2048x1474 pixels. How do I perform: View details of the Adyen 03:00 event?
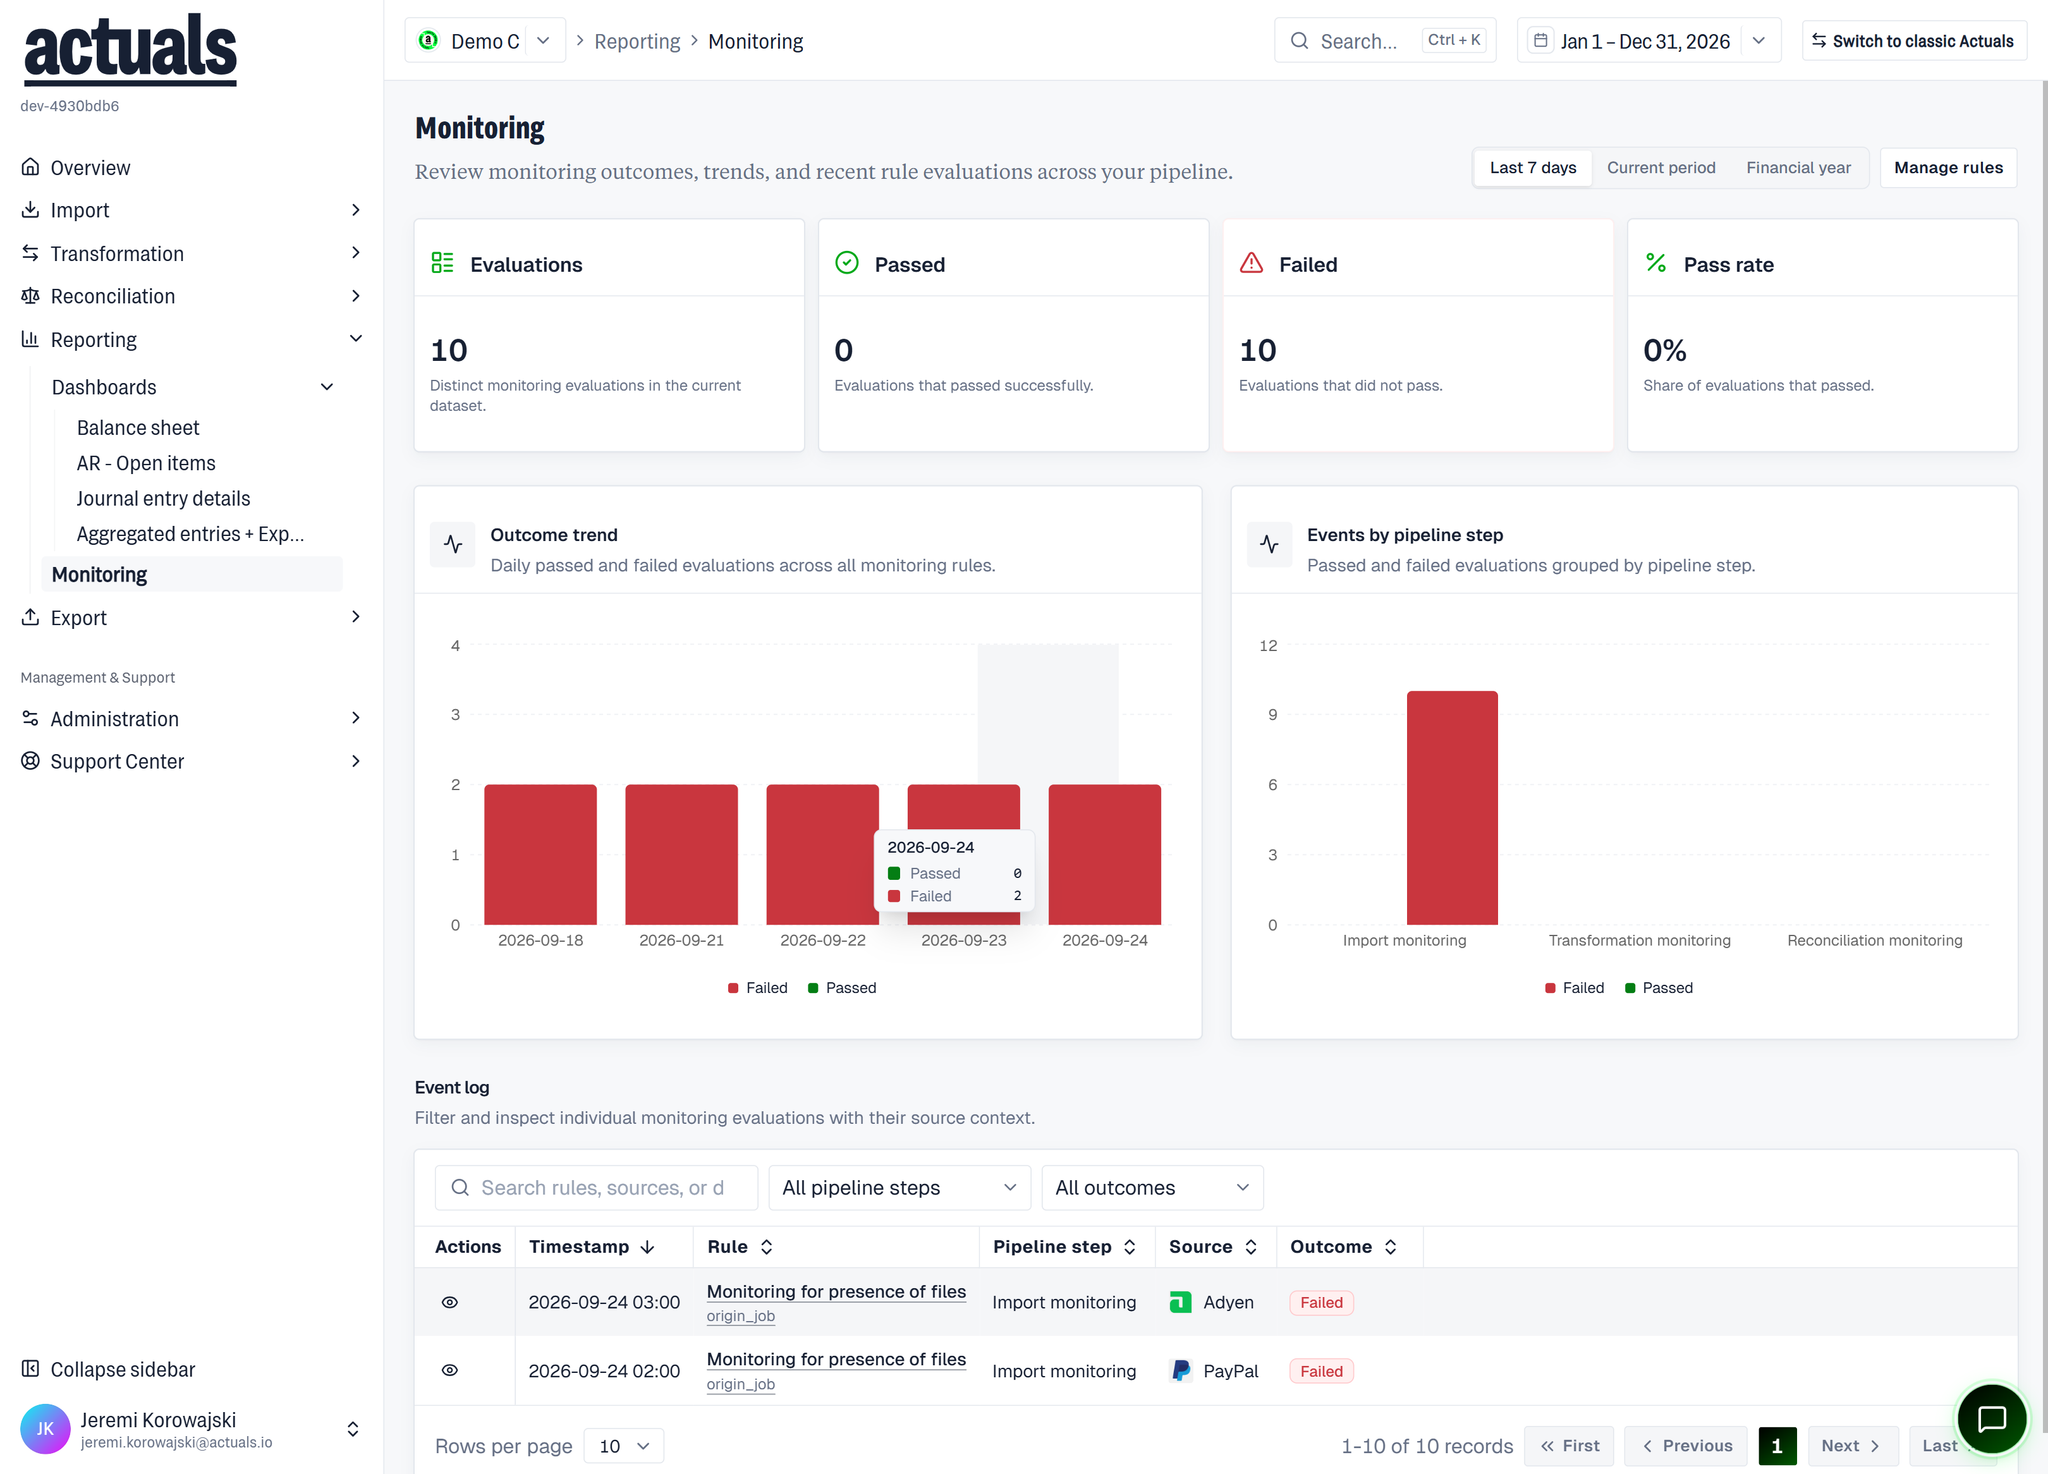pos(450,1302)
